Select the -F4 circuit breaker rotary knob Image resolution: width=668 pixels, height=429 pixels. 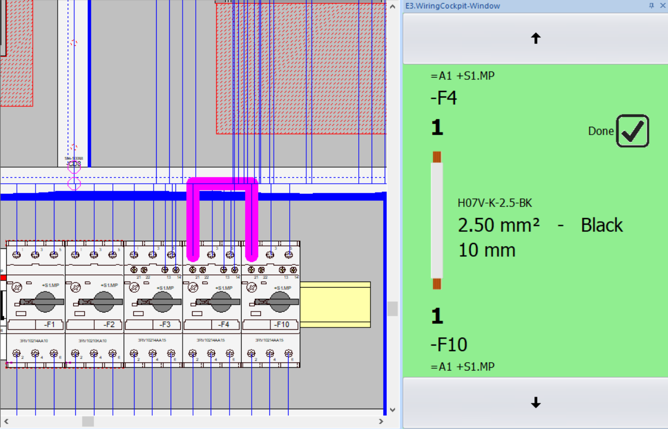click(x=221, y=299)
